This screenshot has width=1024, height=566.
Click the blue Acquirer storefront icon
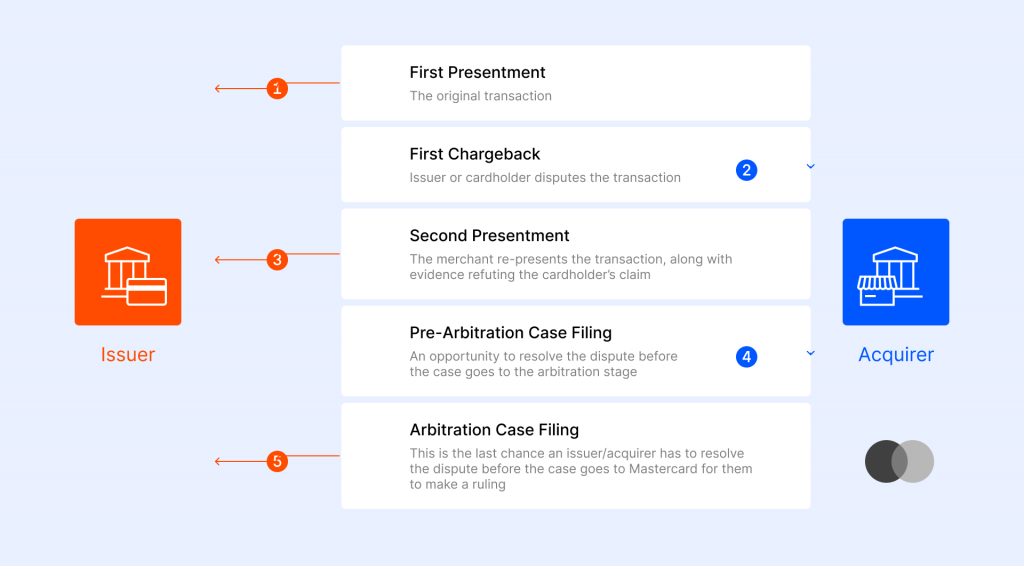895,272
